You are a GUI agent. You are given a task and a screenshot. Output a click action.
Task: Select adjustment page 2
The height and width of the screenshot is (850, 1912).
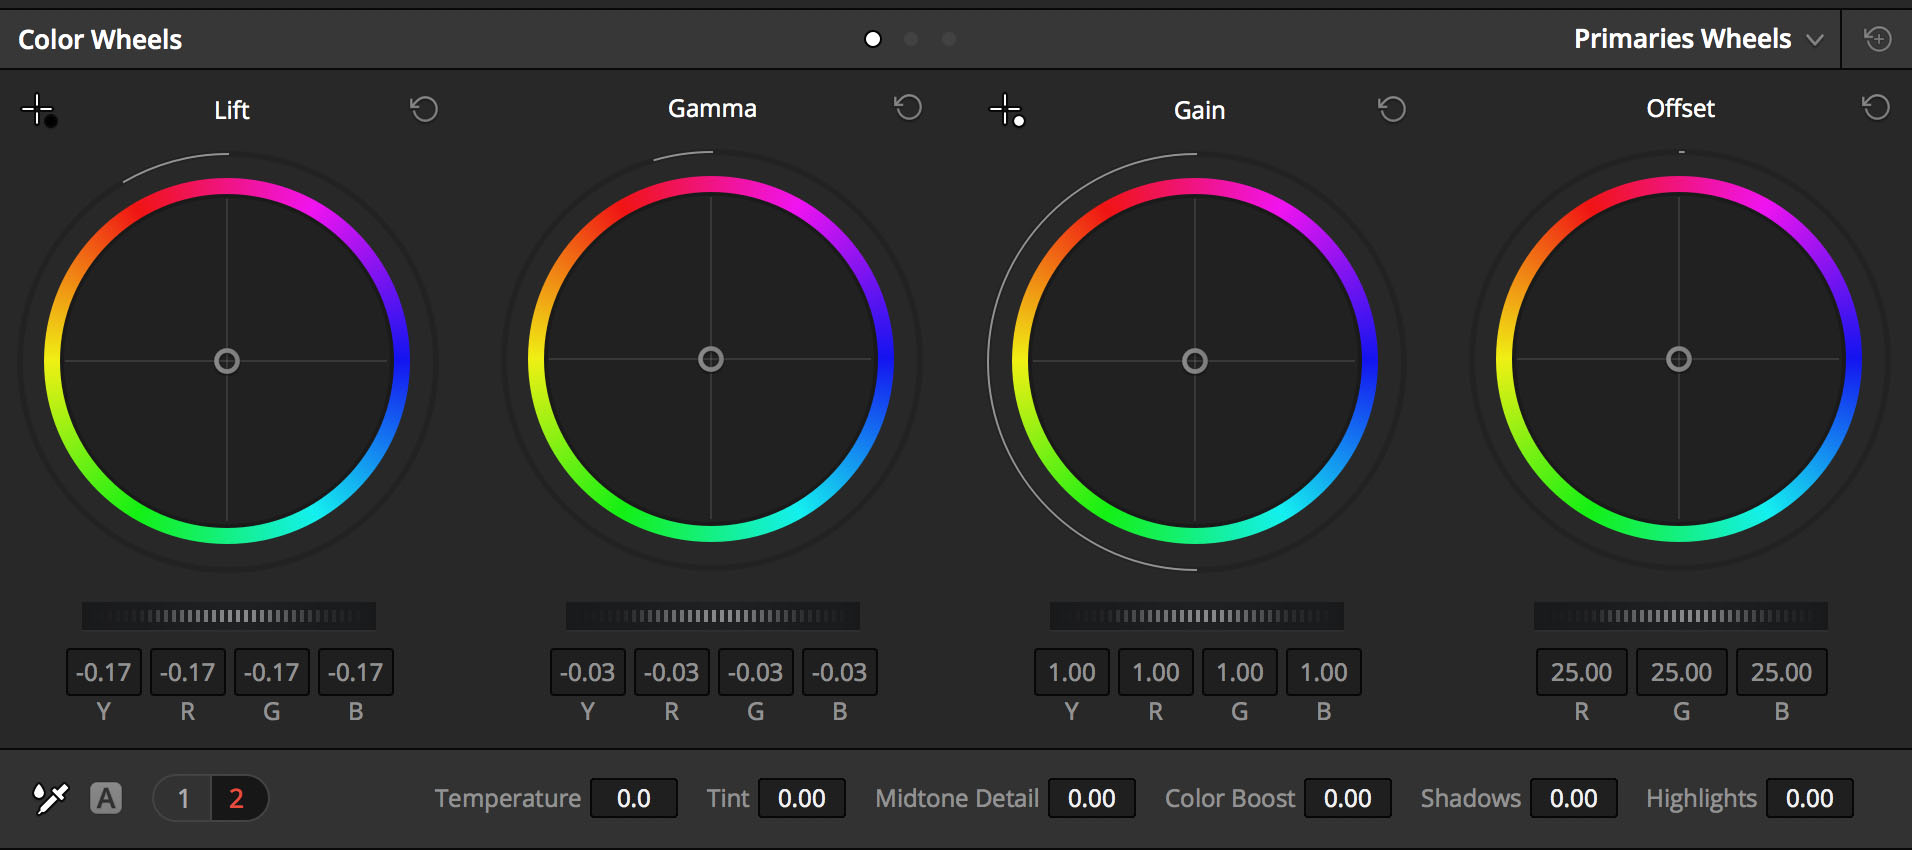click(238, 798)
